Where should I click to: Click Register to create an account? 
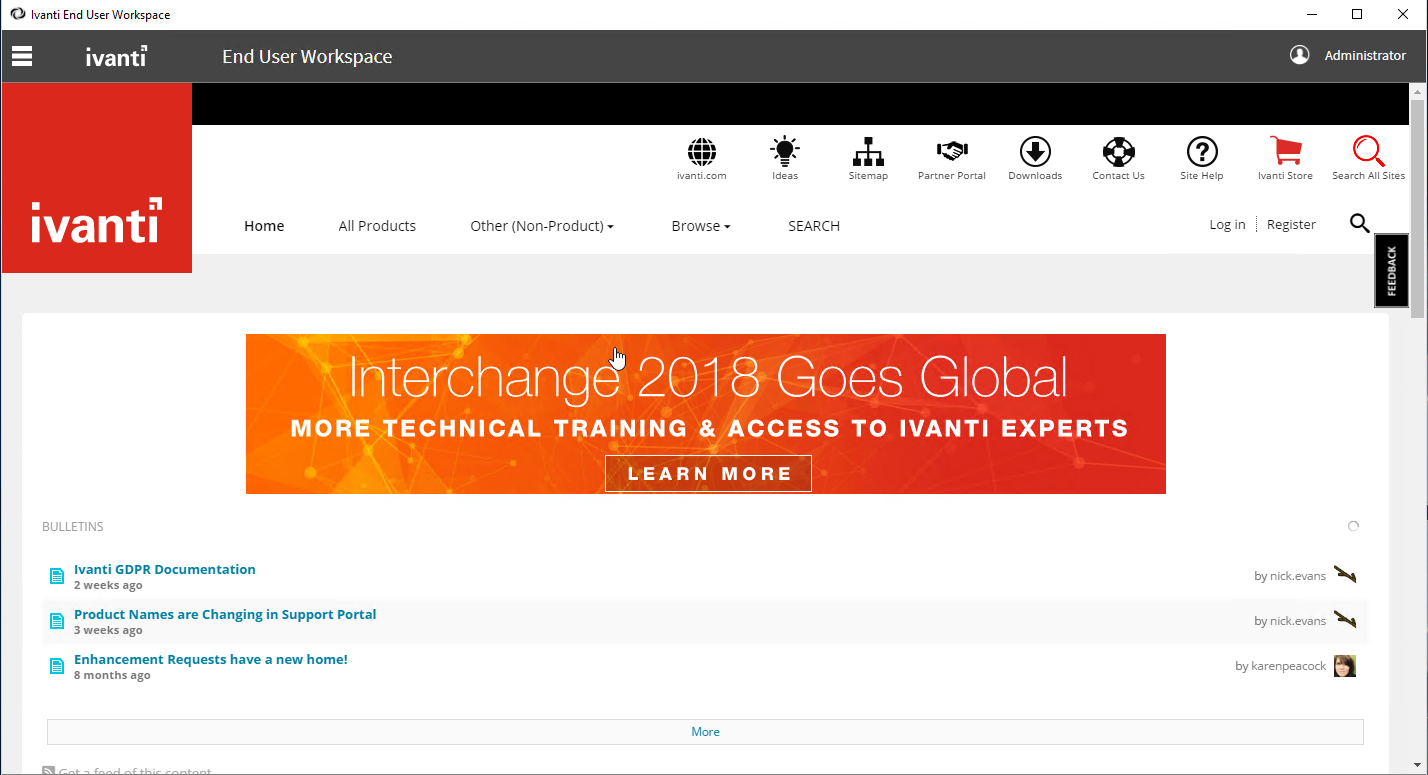[1290, 224]
